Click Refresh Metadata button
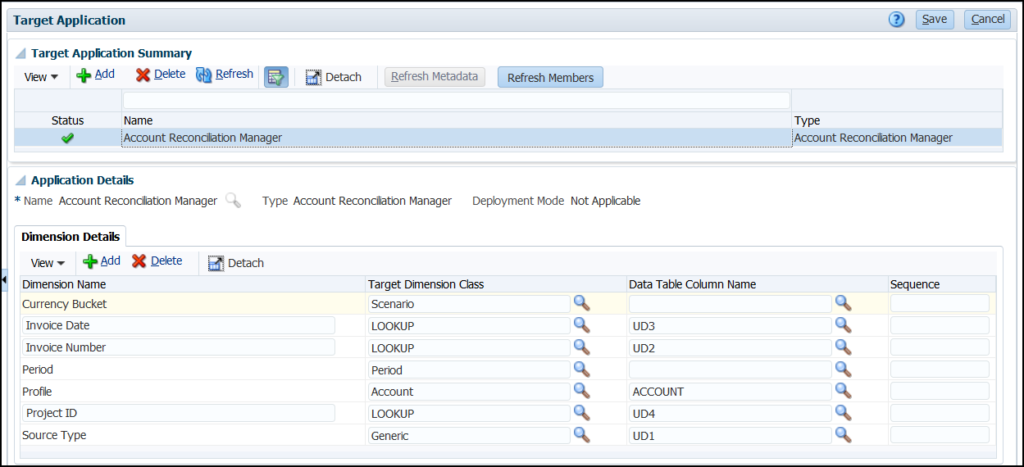This screenshot has width=1024, height=467. [435, 76]
